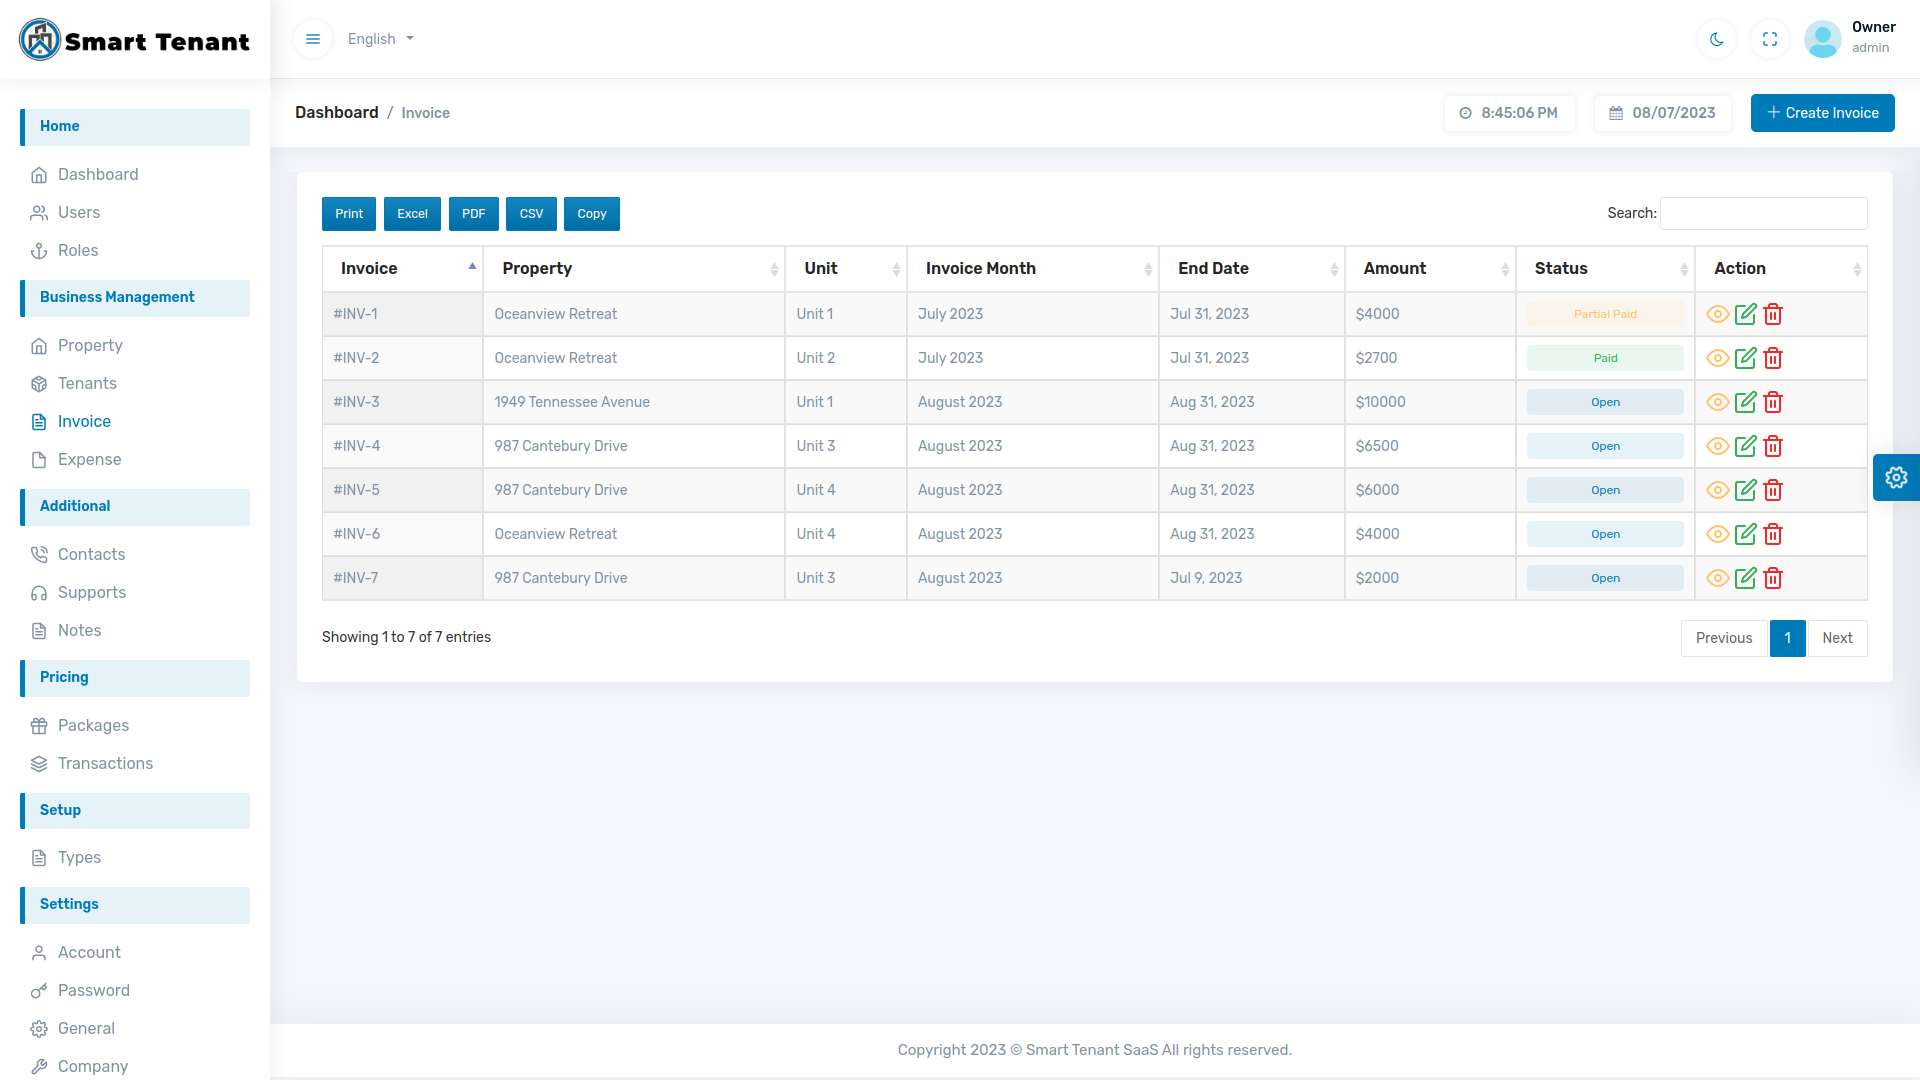Delete invoice #INV-4 trash icon

coord(1773,446)
